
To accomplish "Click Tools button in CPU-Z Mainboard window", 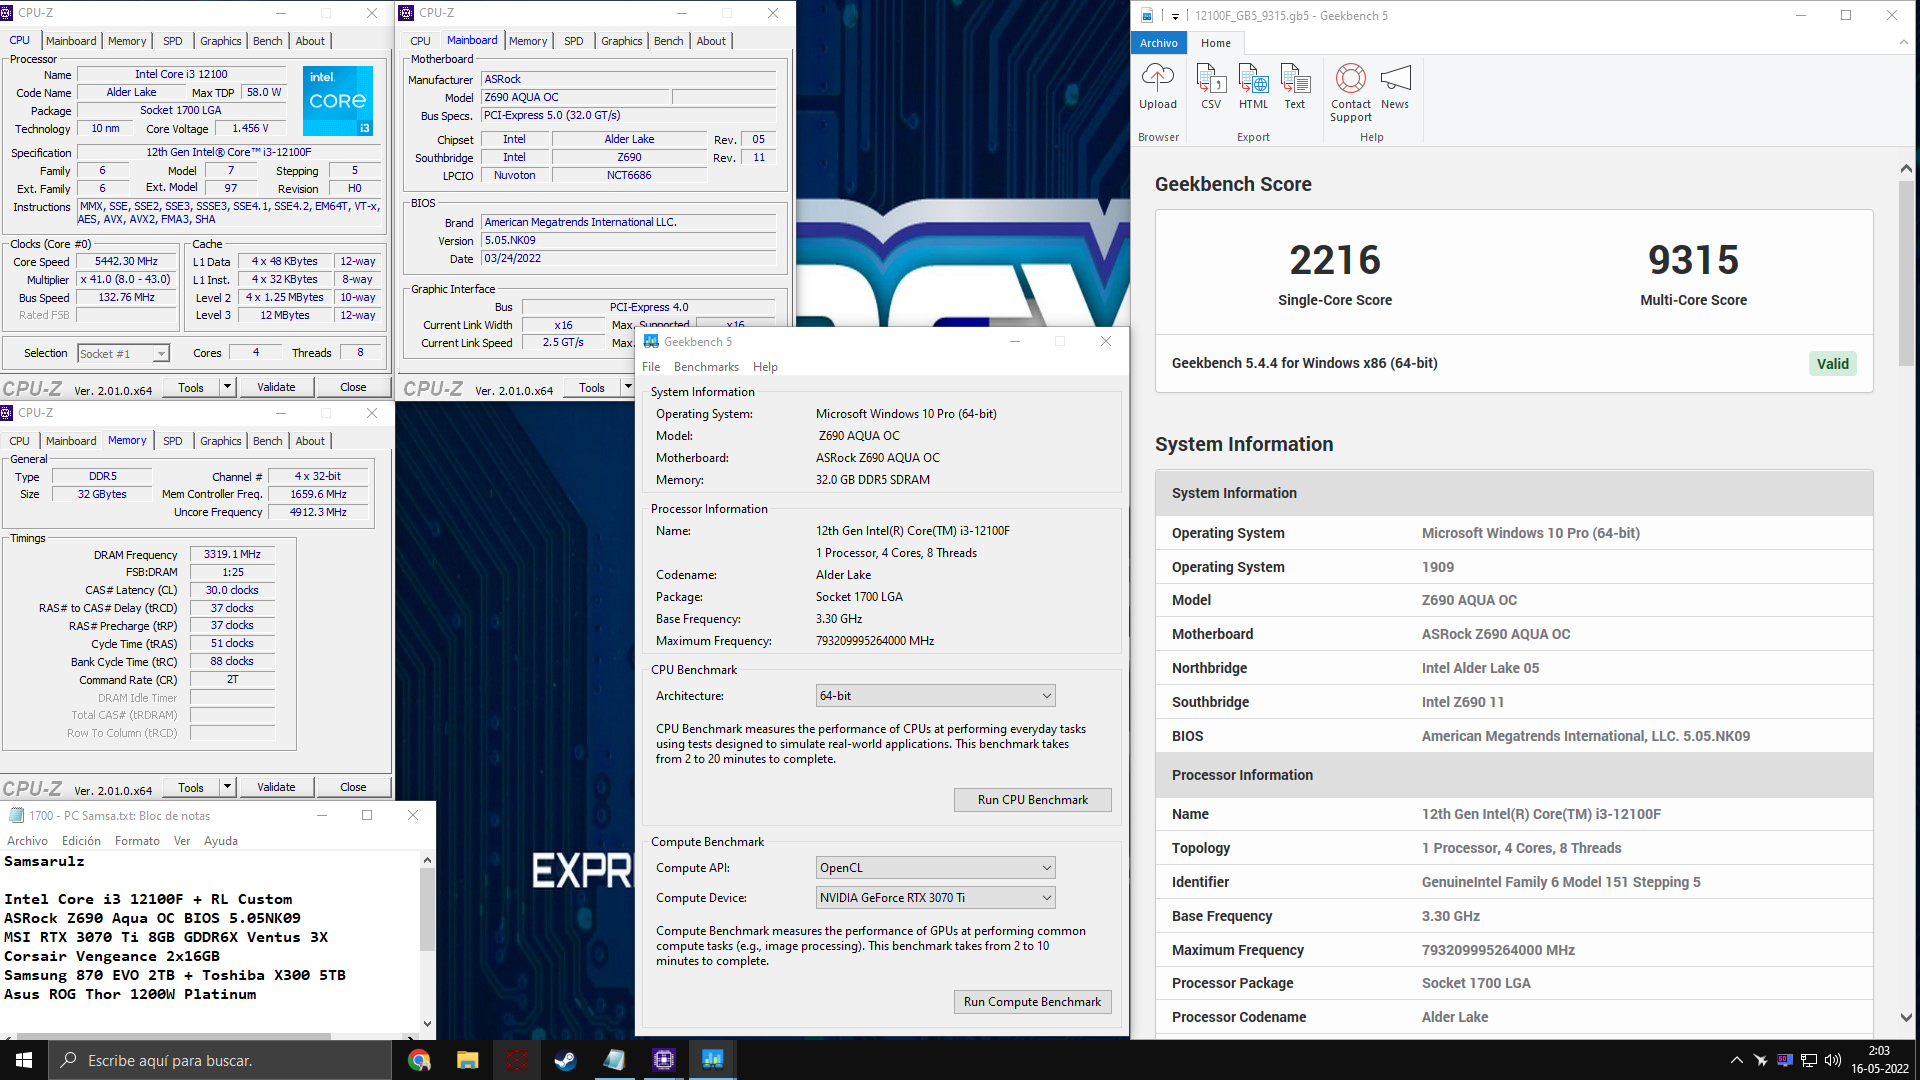I will 592,387.
